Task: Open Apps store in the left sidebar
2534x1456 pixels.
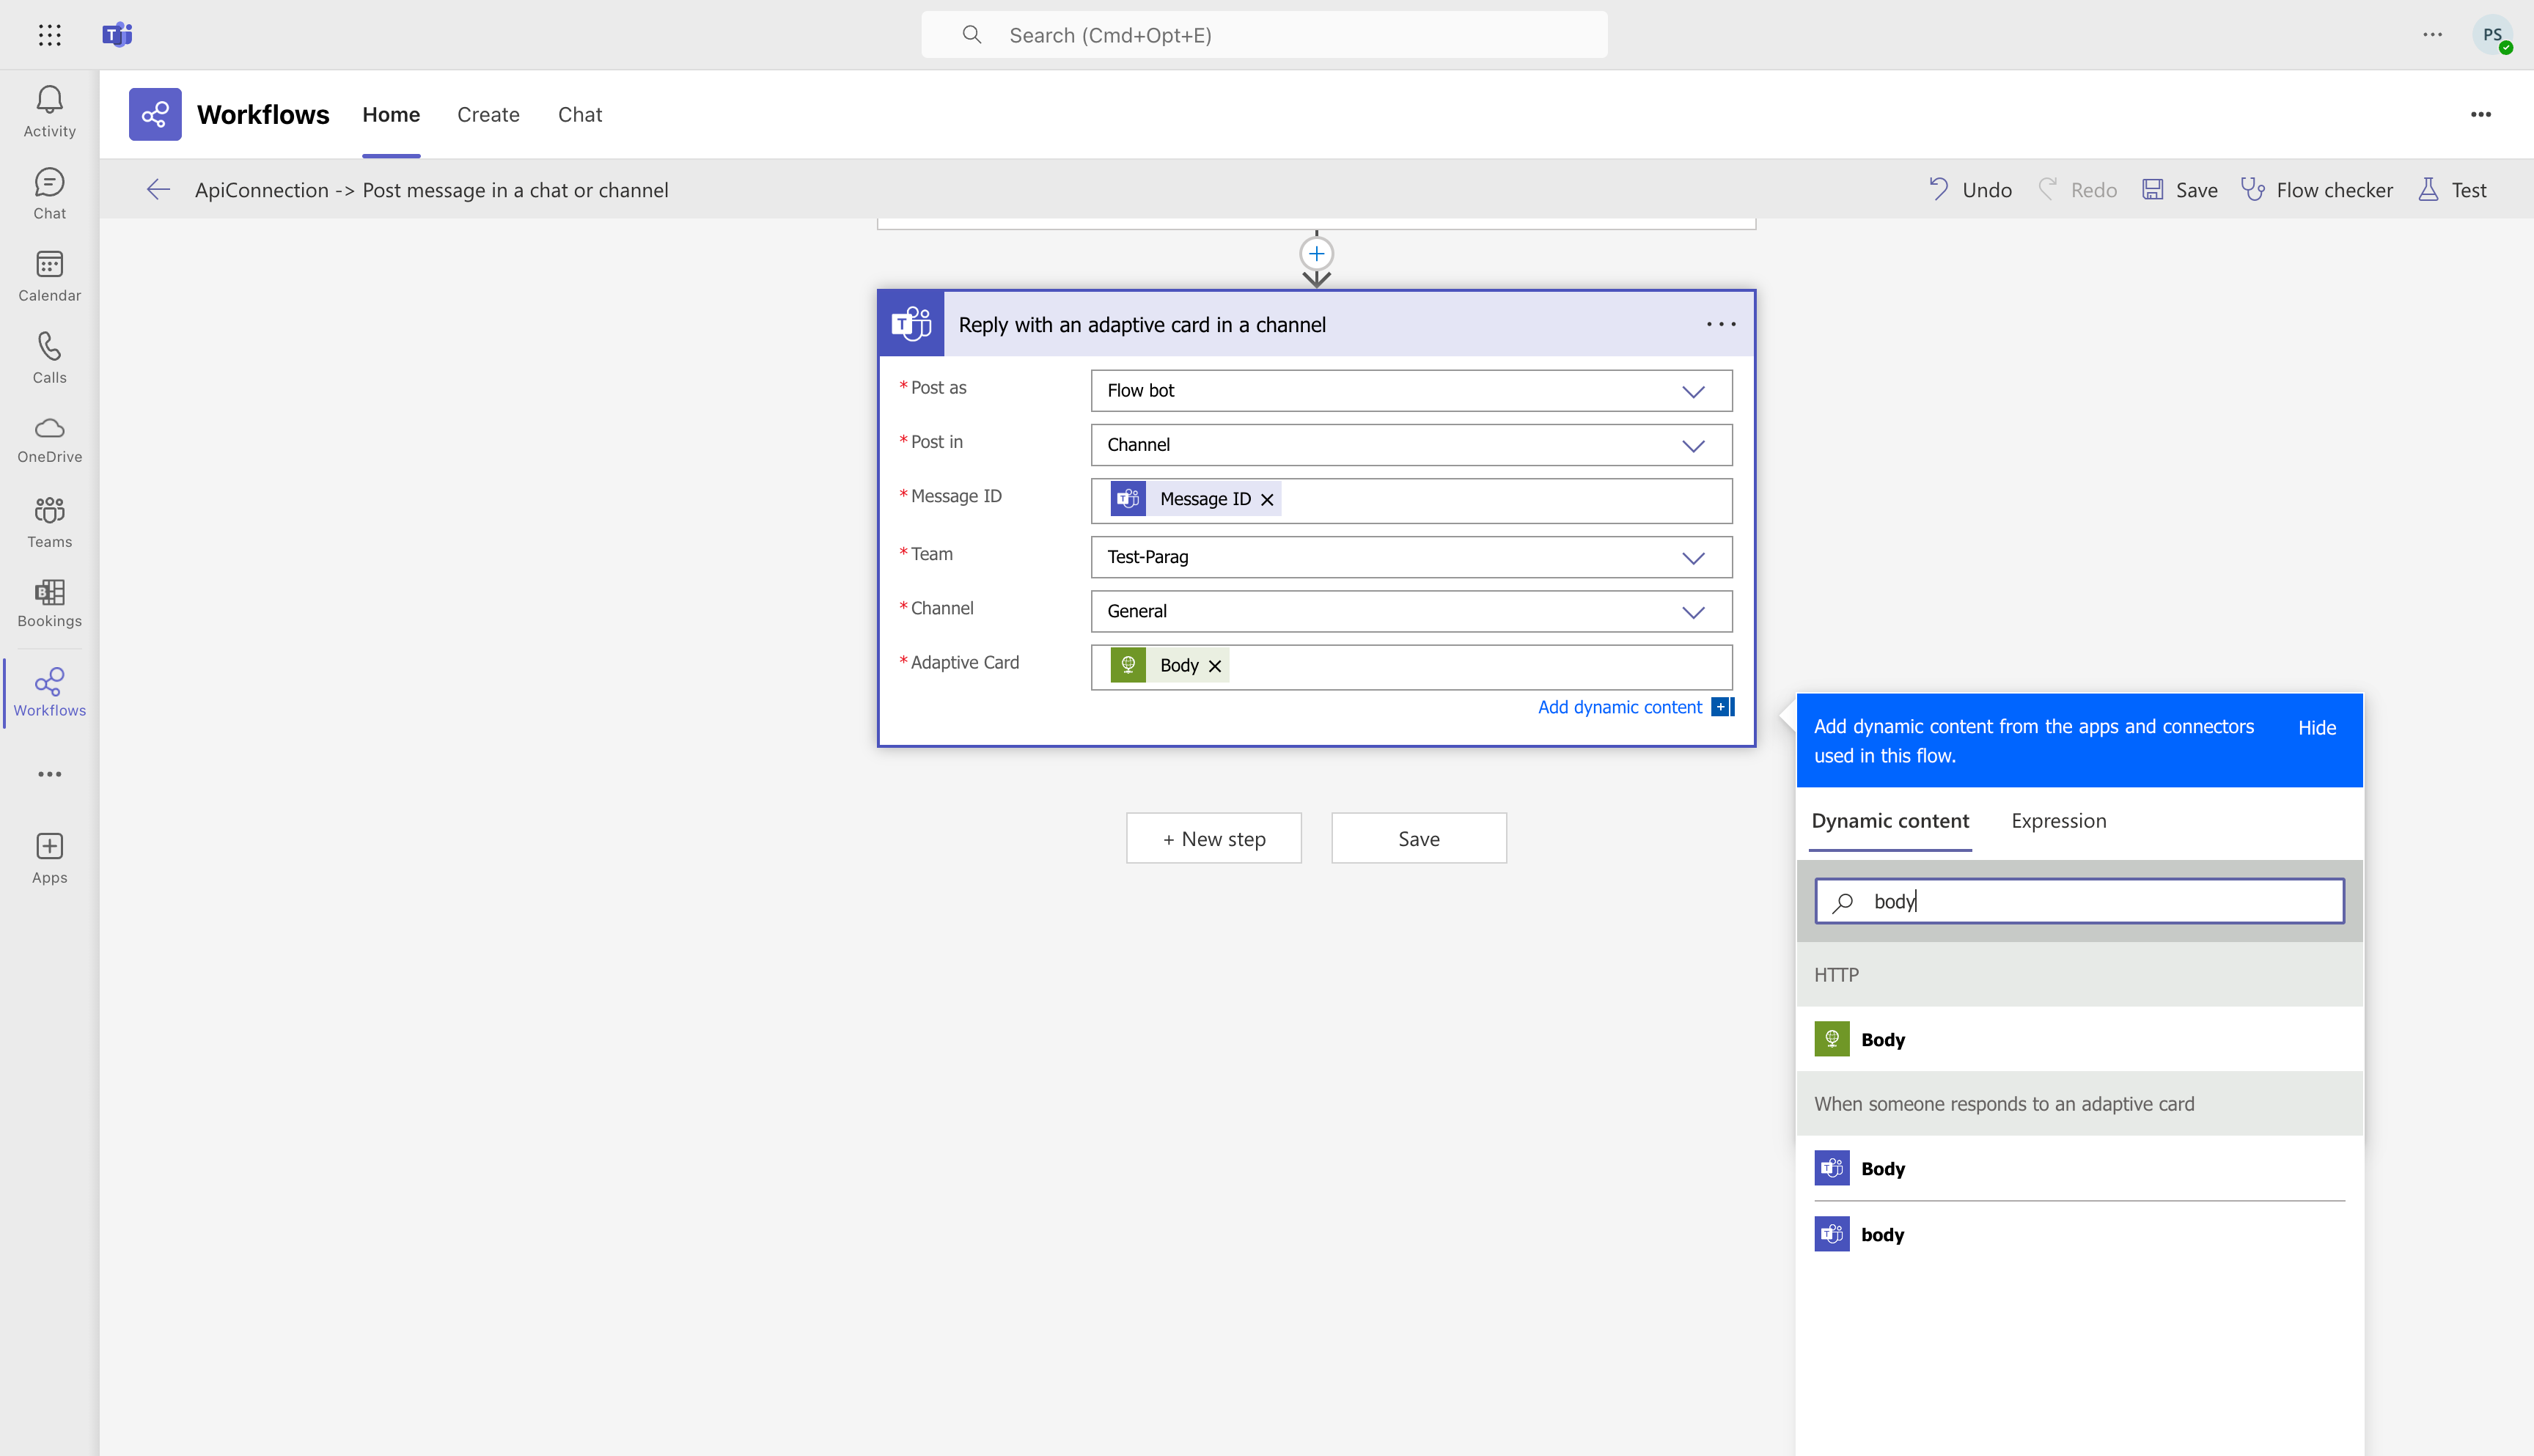Action: (49, 859)
